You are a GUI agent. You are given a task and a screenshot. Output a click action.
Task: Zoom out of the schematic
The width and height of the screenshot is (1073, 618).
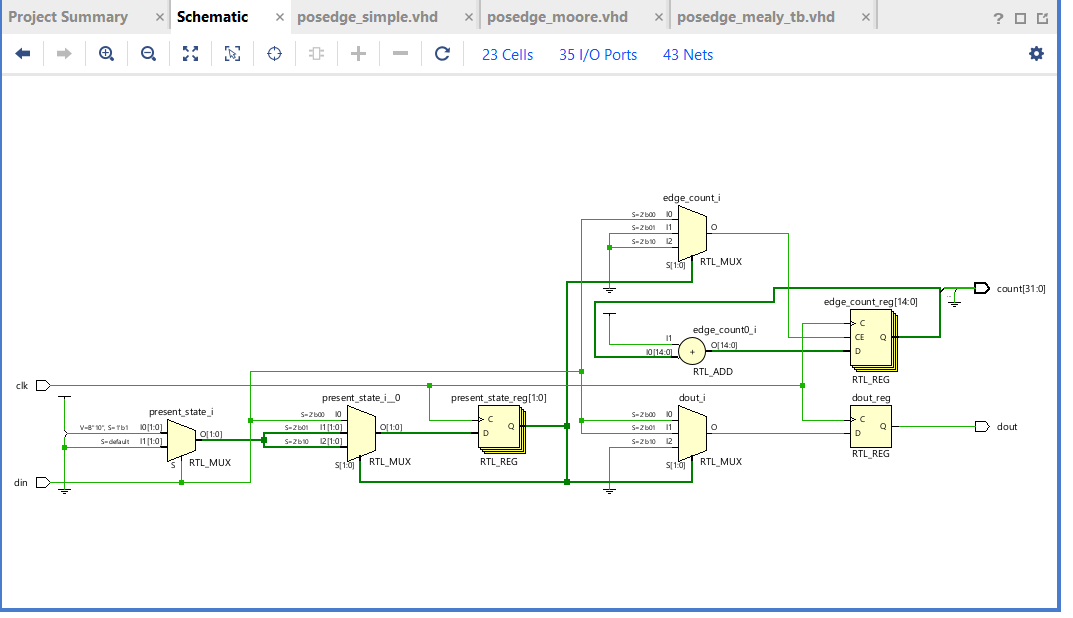[x=148, y=53]
